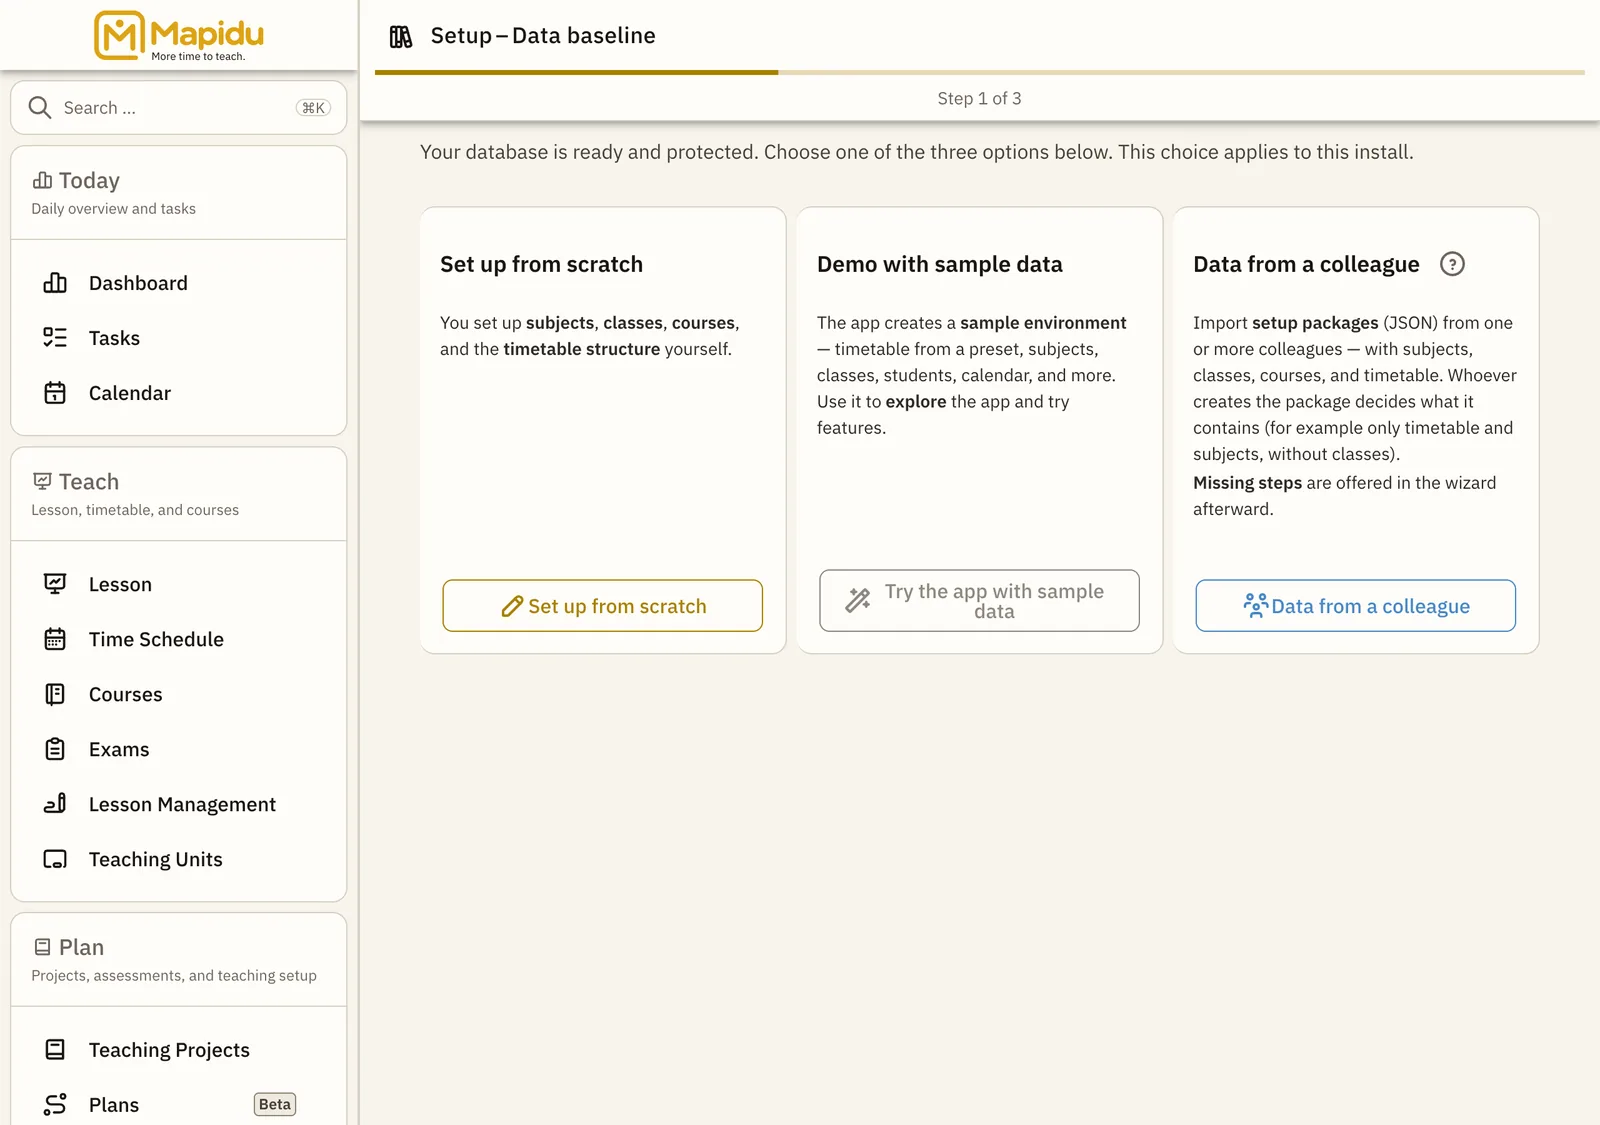
Task: Click the Exams clipboard icon
Action: [55, 749]
